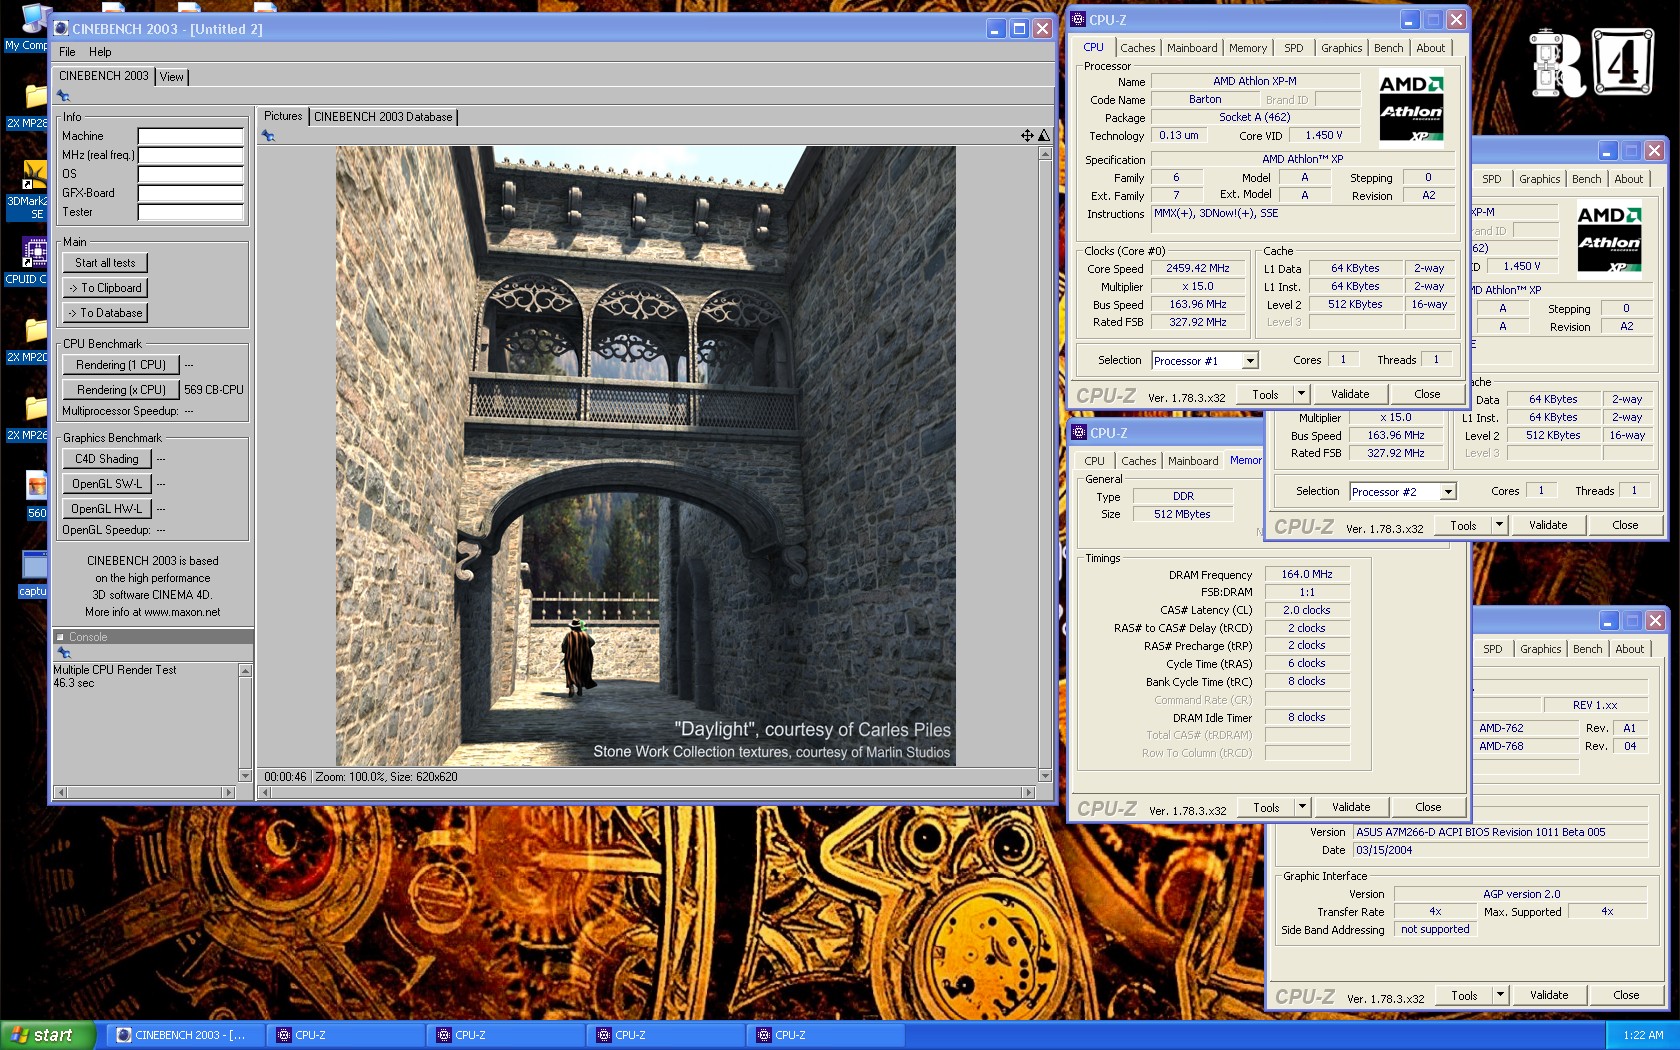Open the Processor #1 selection dropdown
Image resolution: width=1680 pixels, height=1050 pixels.
tap(1250, 361)
